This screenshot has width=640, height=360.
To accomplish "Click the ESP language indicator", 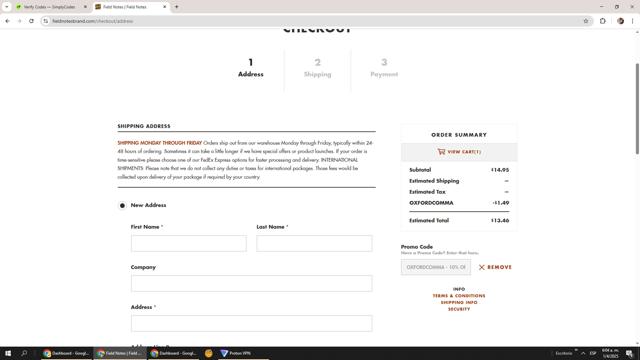I will pyautogui.click(x=593, y=353).
